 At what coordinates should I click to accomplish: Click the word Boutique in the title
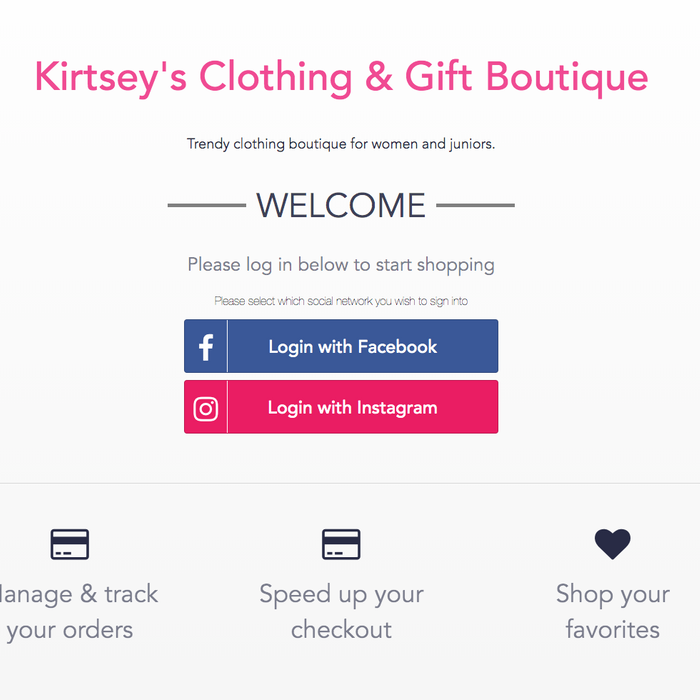(560, 77)
